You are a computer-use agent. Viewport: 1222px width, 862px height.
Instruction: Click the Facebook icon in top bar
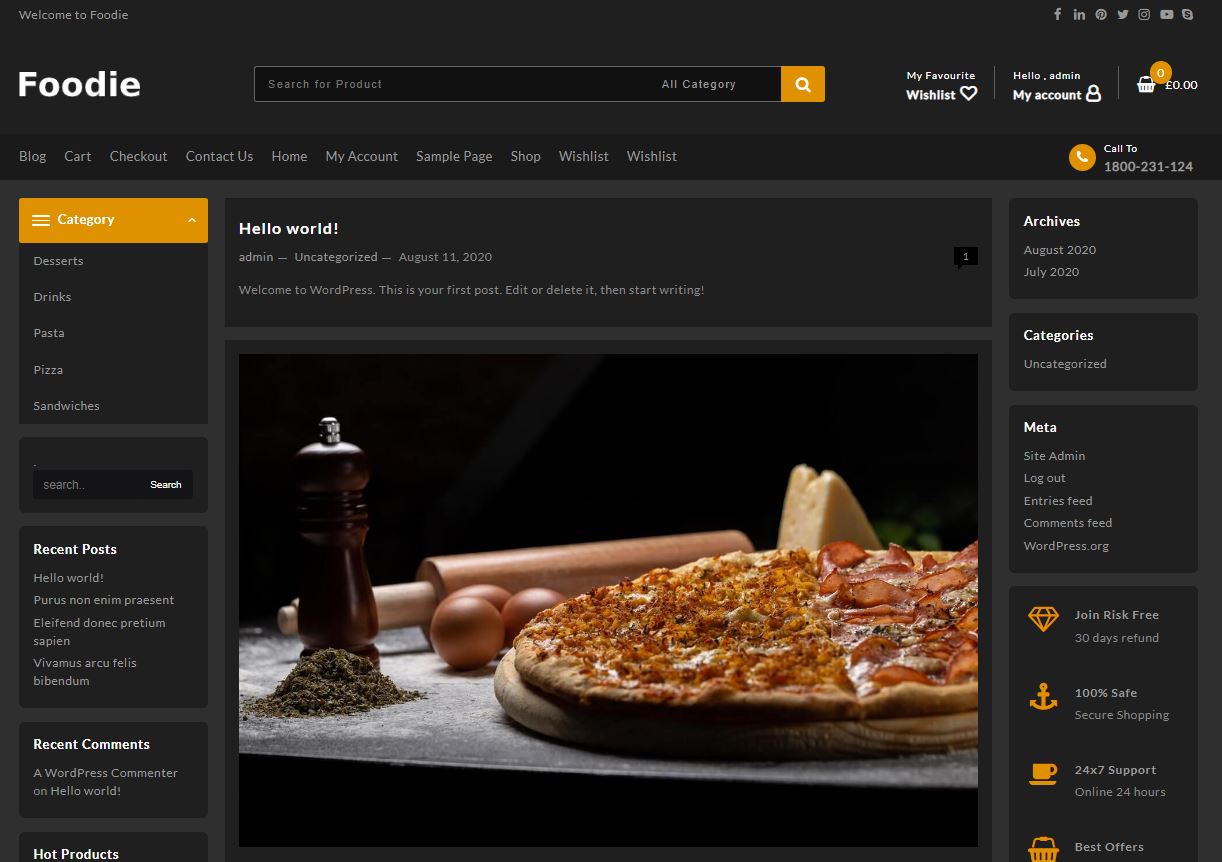point(1057,14)
